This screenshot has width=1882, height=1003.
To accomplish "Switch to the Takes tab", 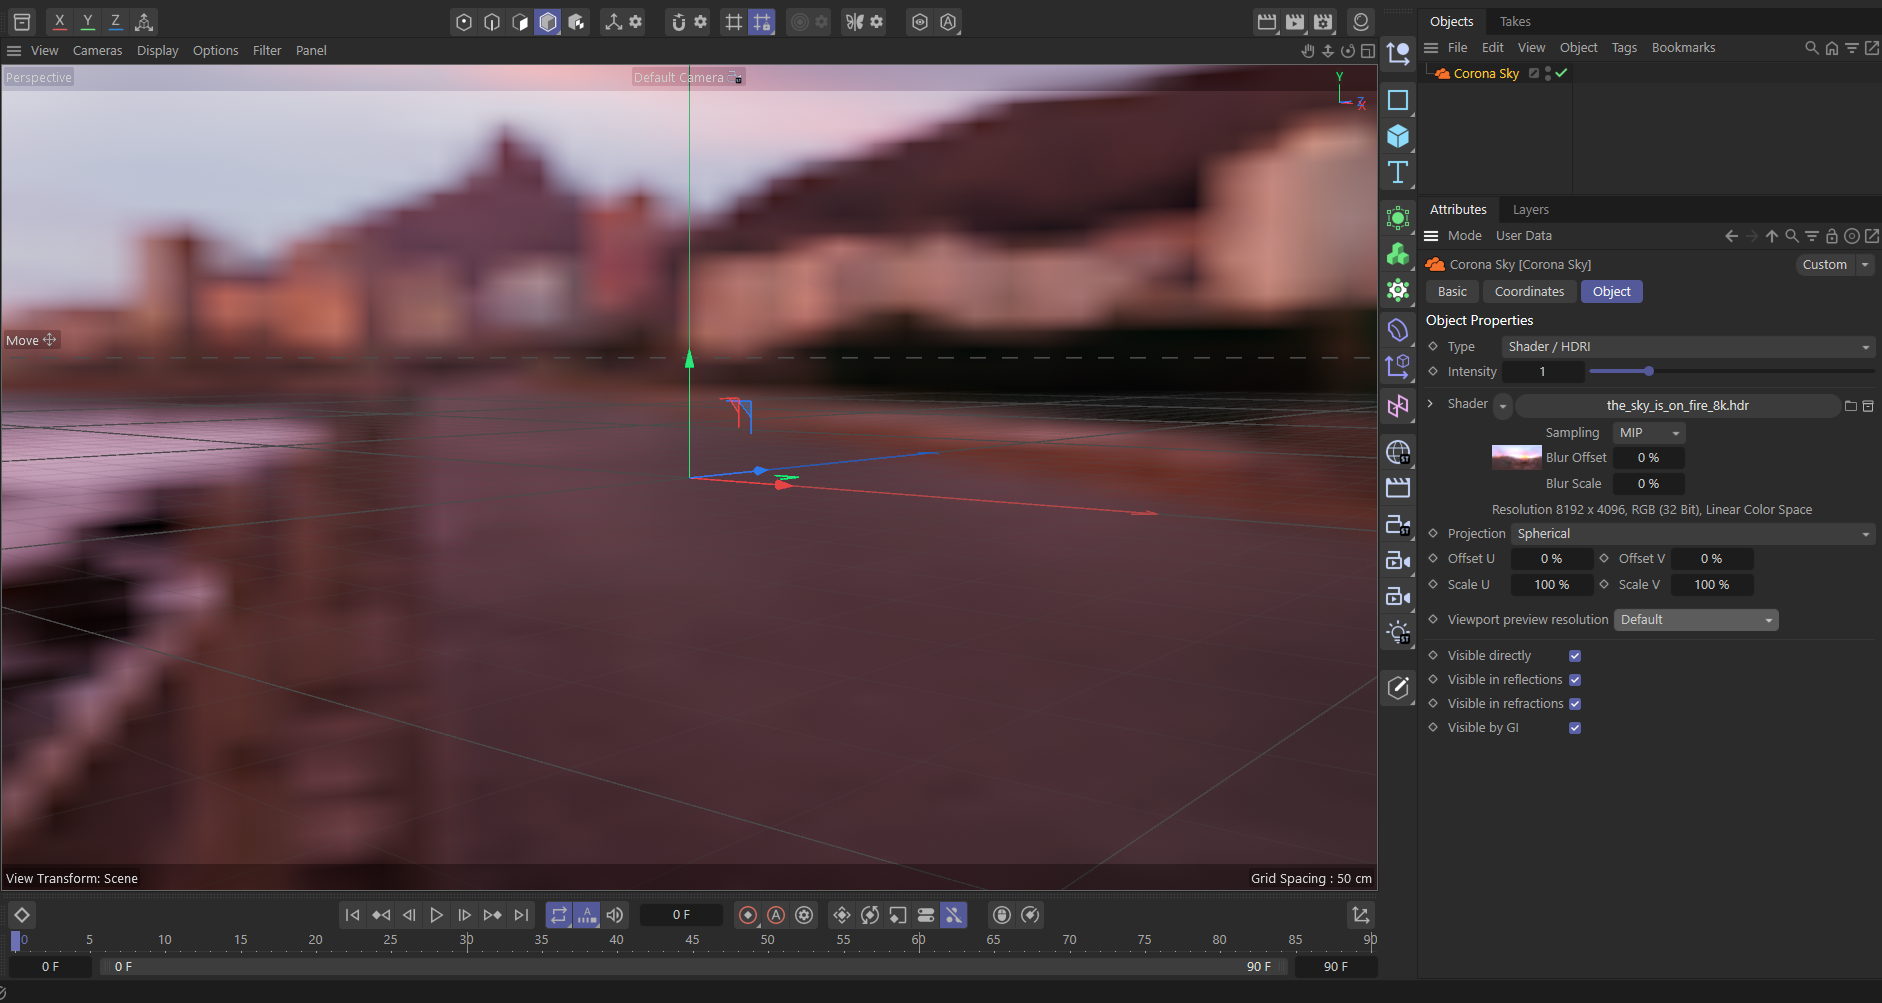I will pos(1515,21).
